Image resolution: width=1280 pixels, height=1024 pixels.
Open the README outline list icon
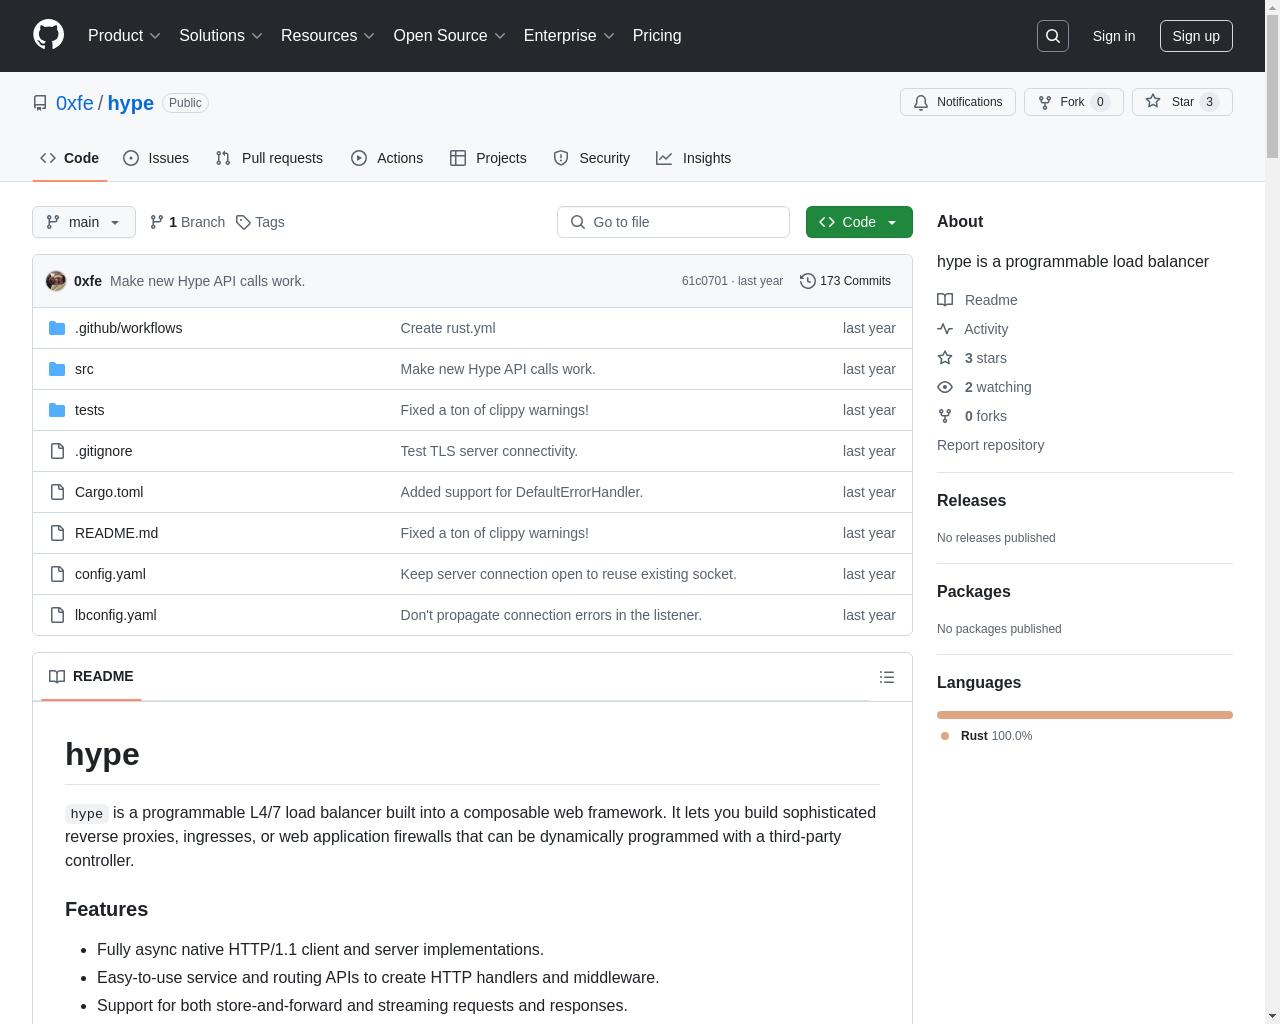887,677
